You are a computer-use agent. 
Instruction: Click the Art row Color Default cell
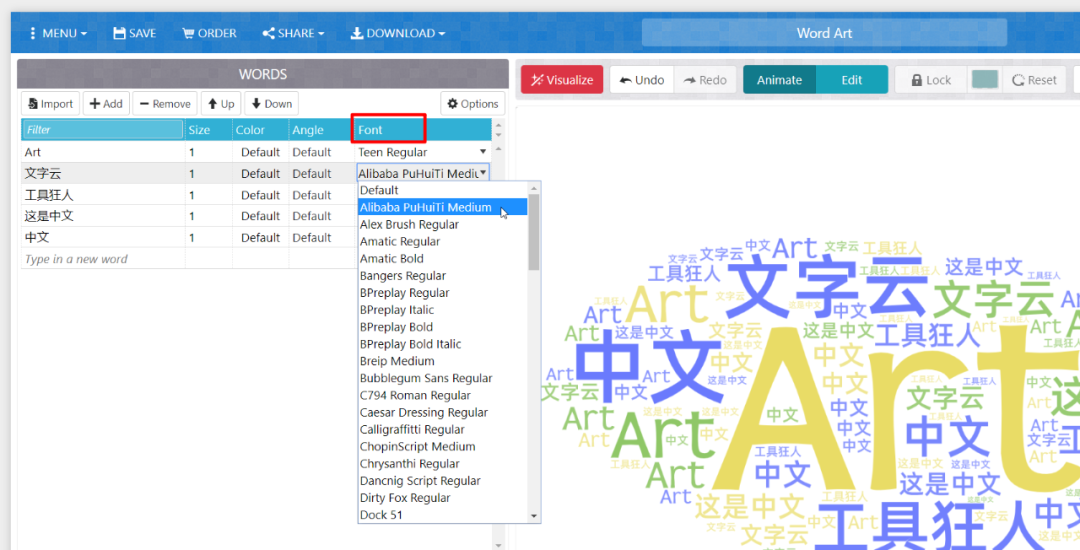[x=260, y=152]
